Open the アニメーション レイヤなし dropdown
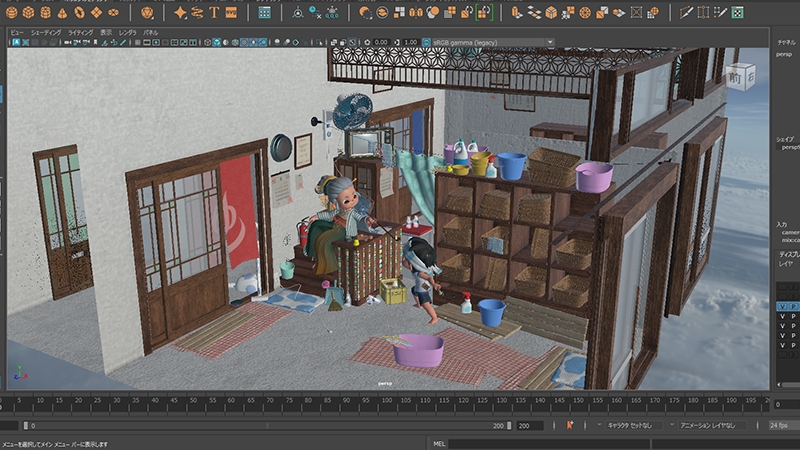This screenshot has width=800, height=450. [711, 425]
